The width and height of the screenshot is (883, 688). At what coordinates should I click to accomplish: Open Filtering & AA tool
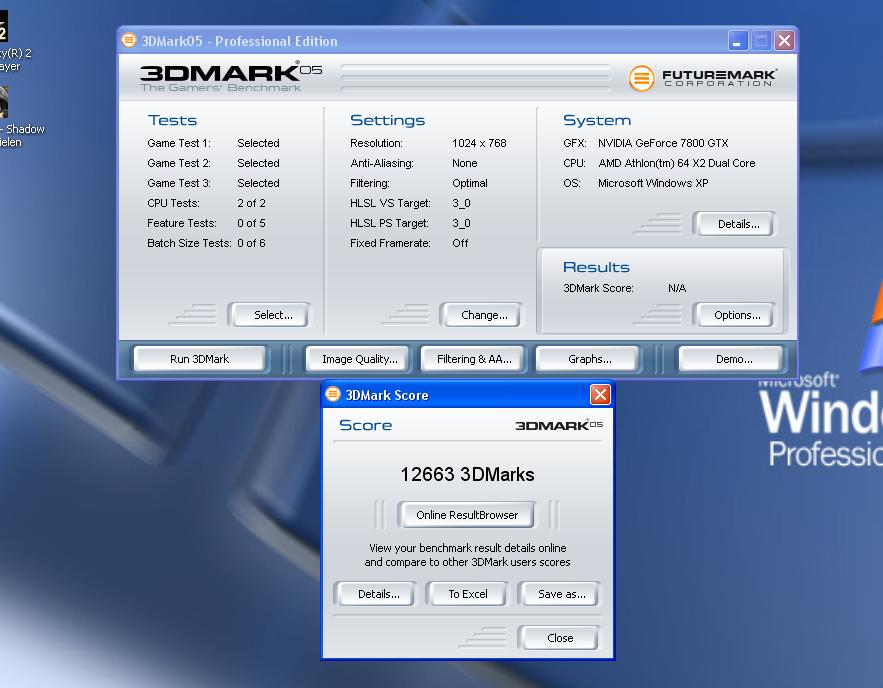pyautogui.click(x=474, y=359)
